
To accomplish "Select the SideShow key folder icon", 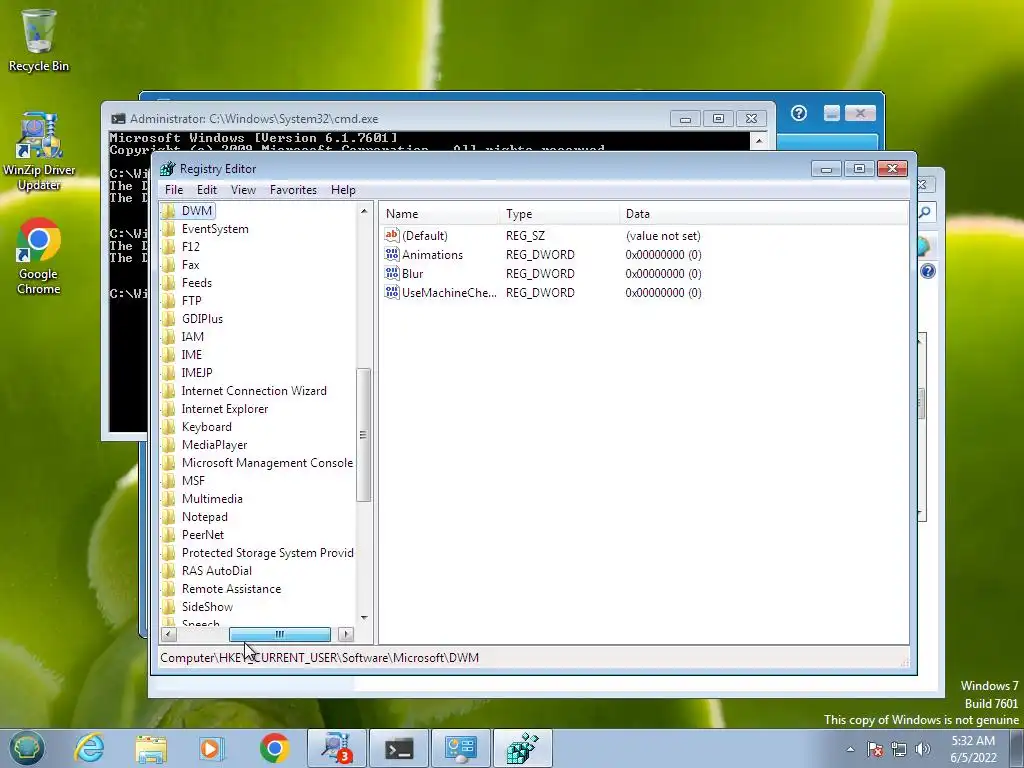I will coord(169,607).
